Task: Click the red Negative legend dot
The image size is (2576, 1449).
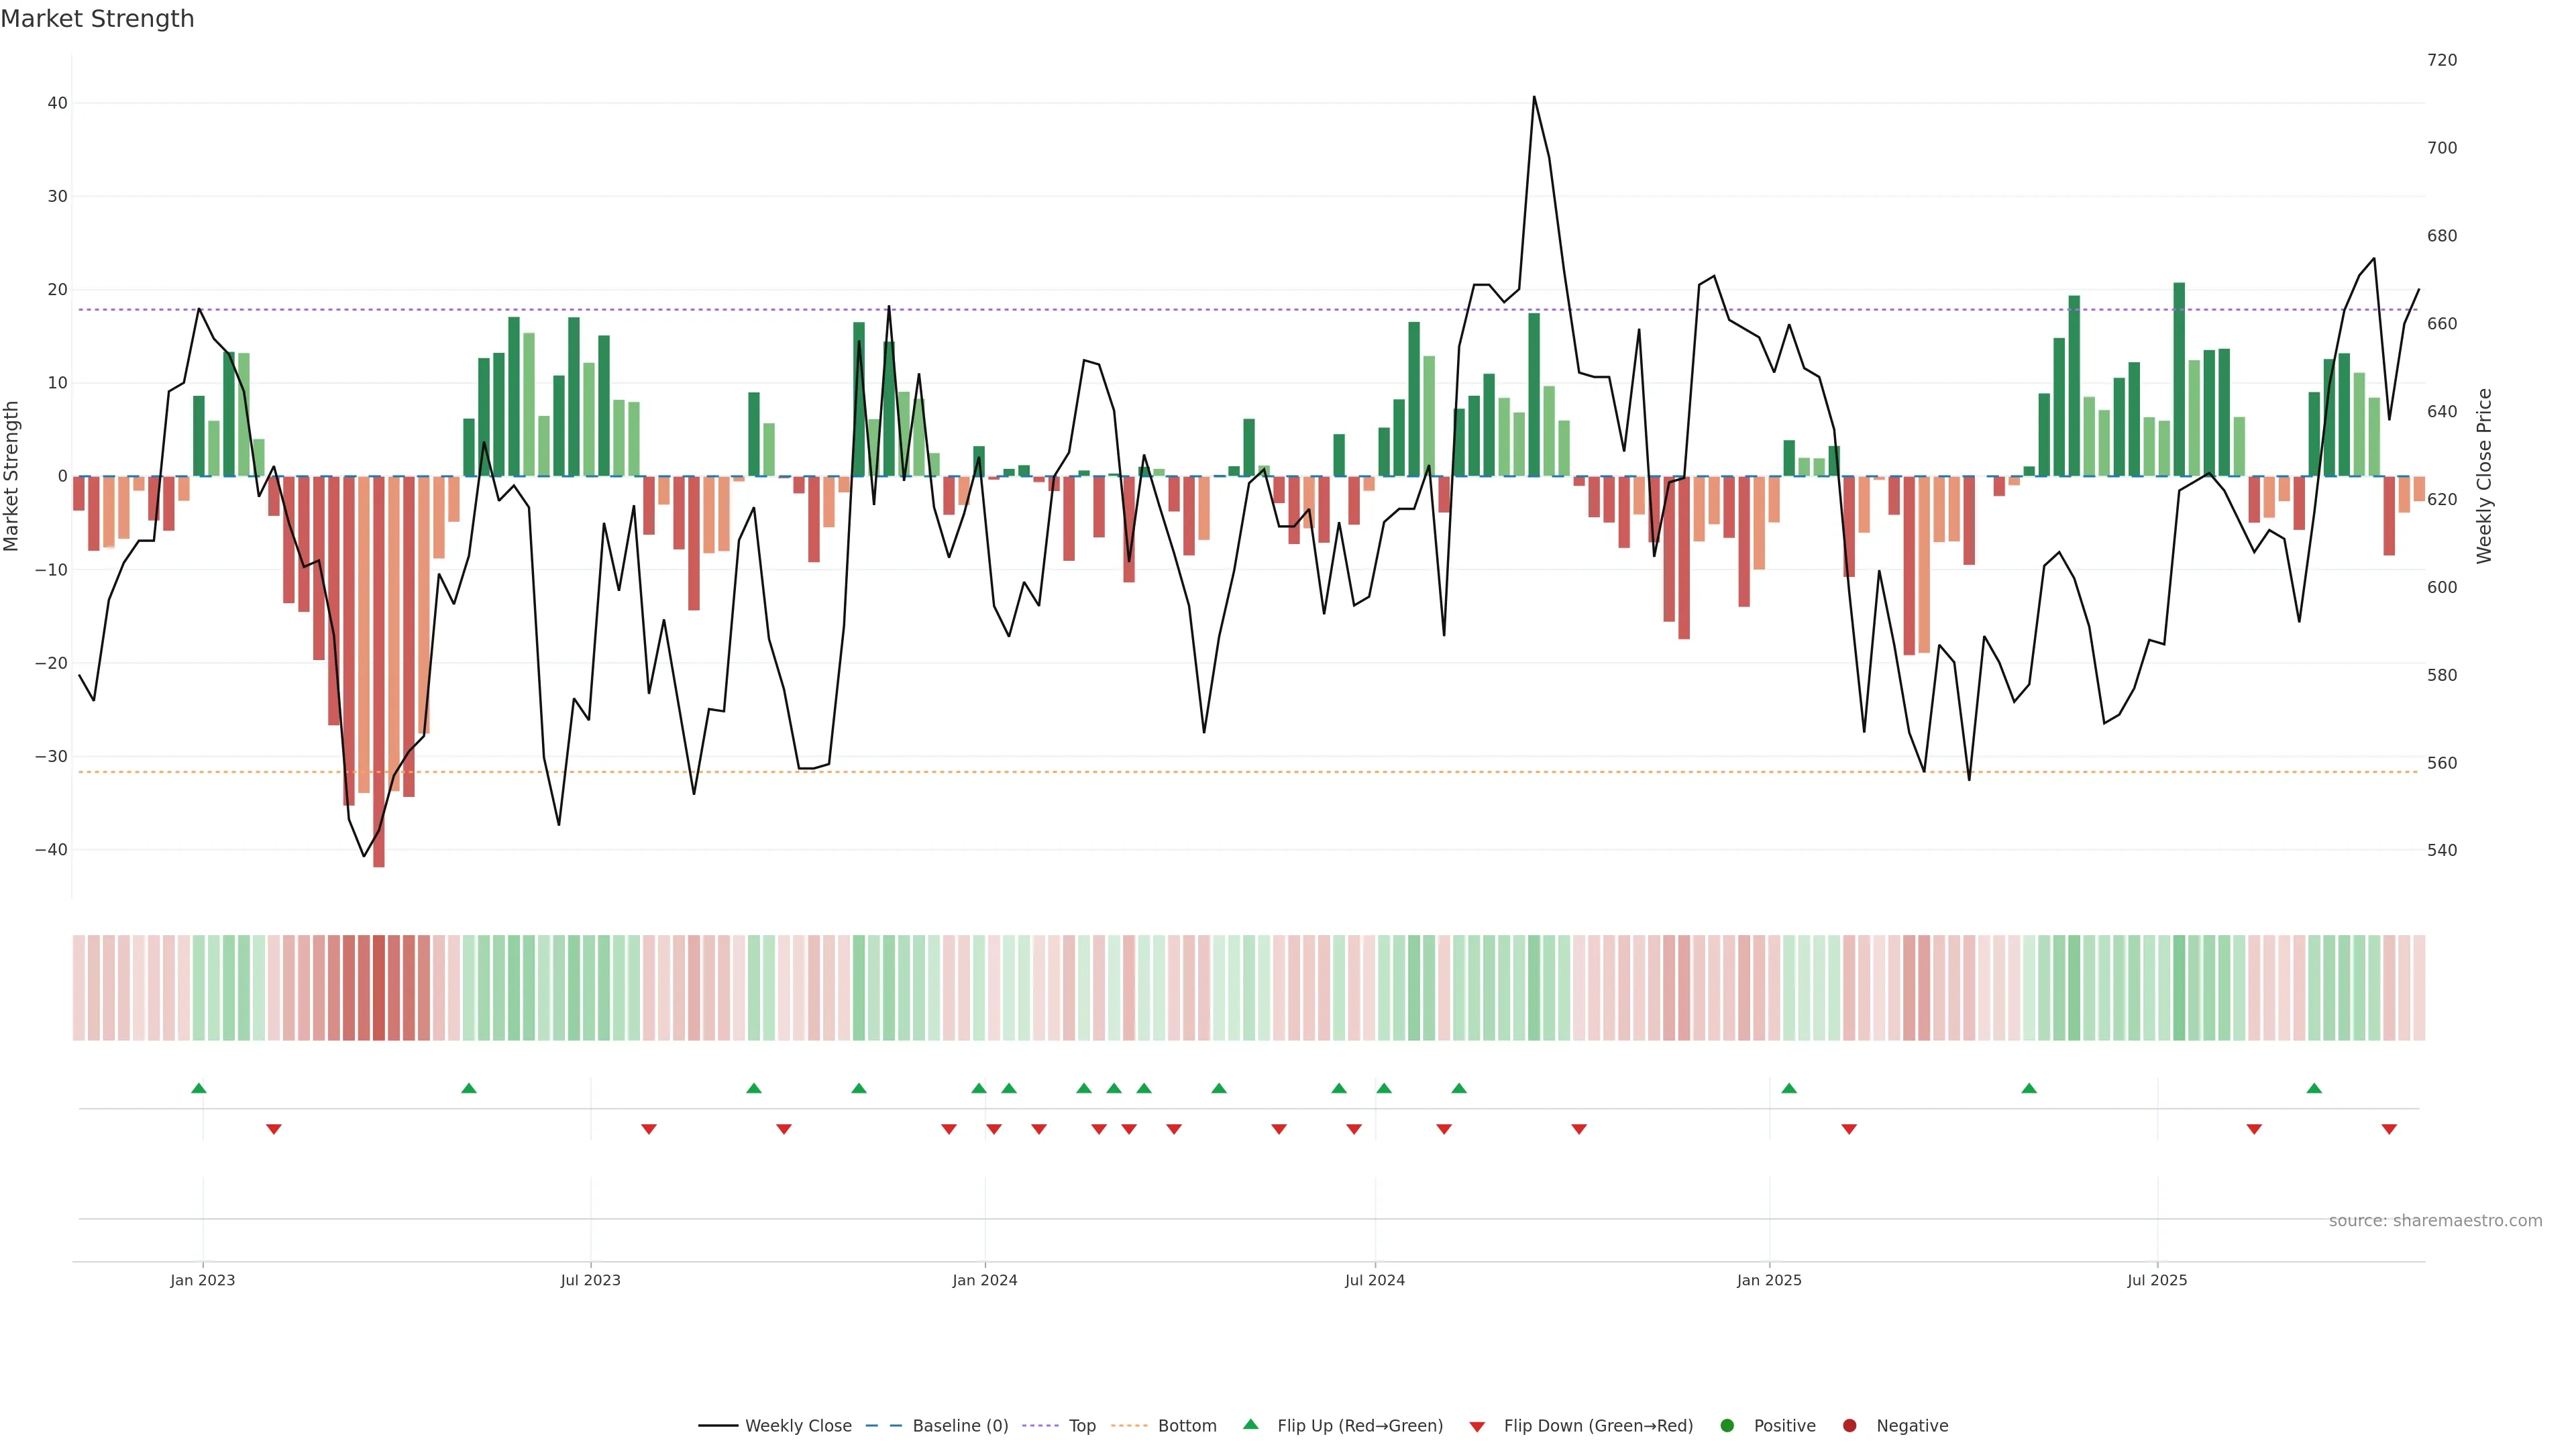Action: point(1849,1426)
